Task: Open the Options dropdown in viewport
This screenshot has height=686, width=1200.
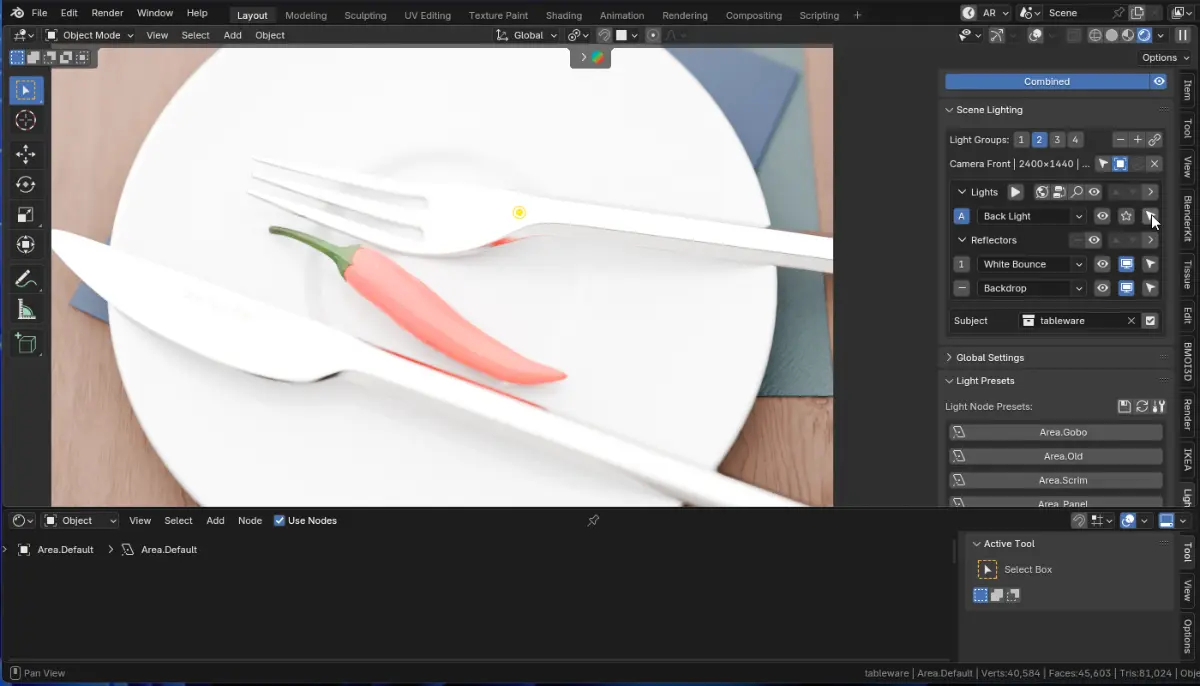Action: (x=1165, y=58)
